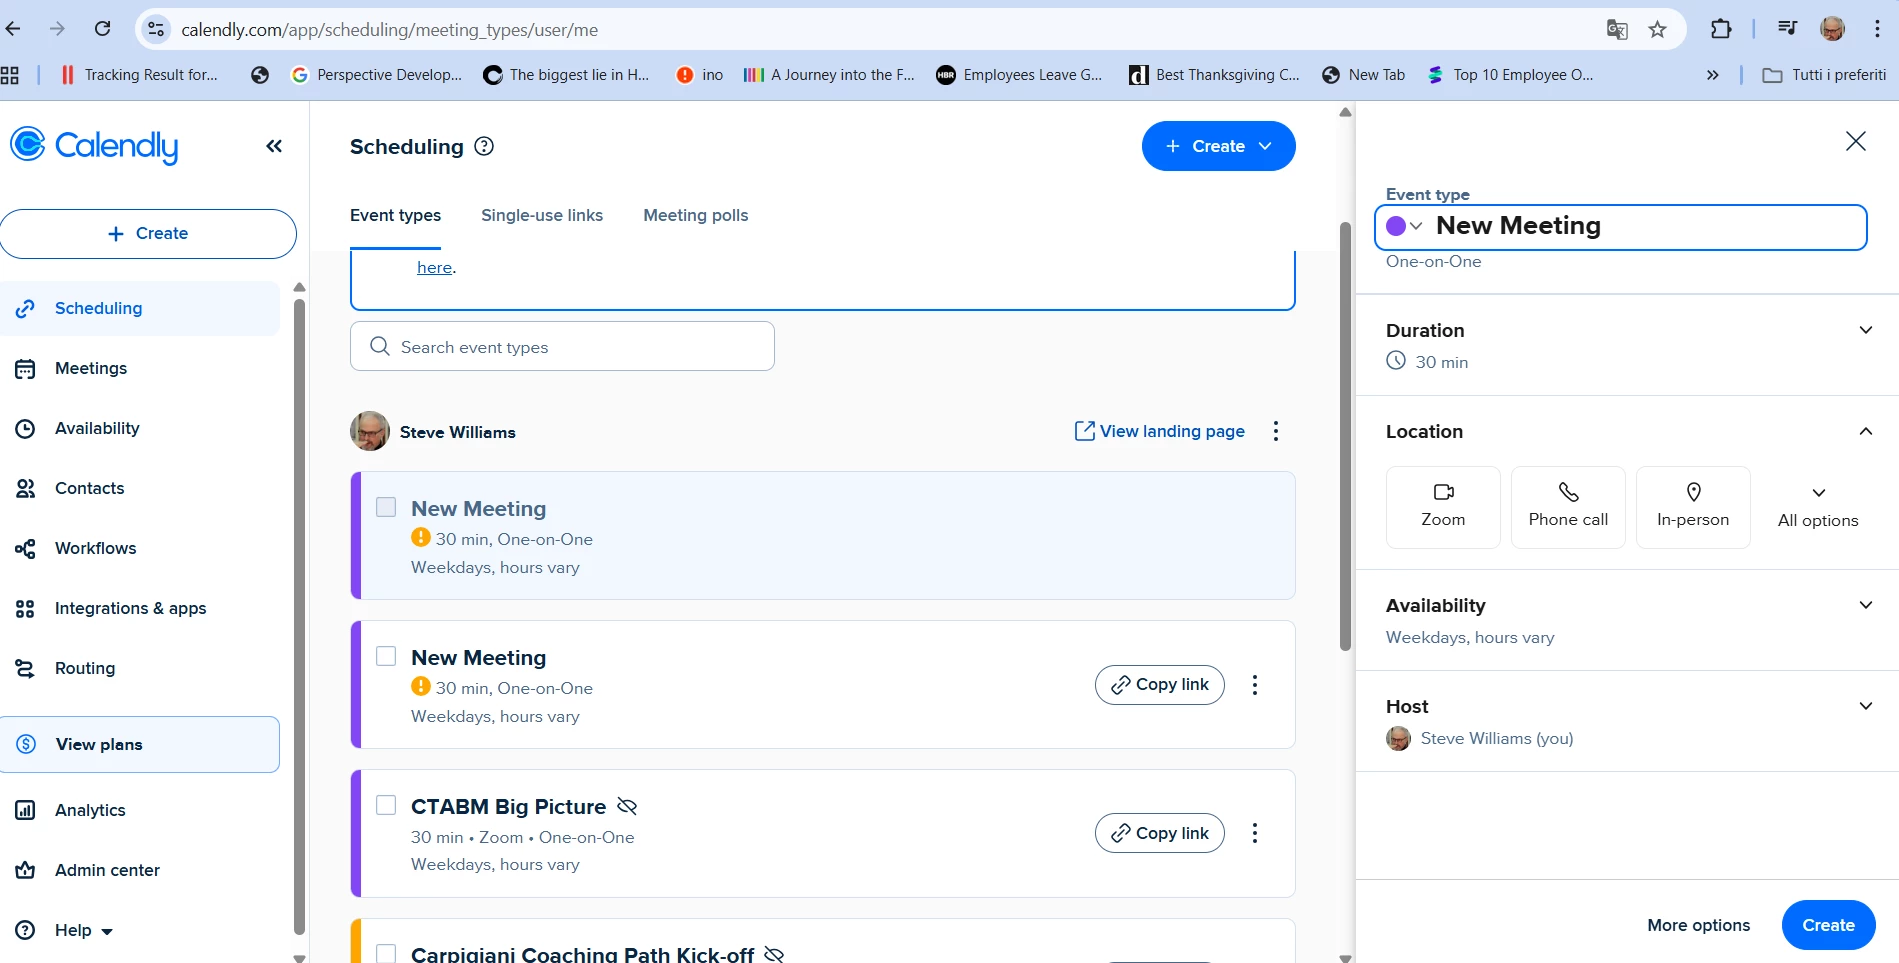Open site information icon in address bar
Screen dimensions: 1899x963
point(156,30)
